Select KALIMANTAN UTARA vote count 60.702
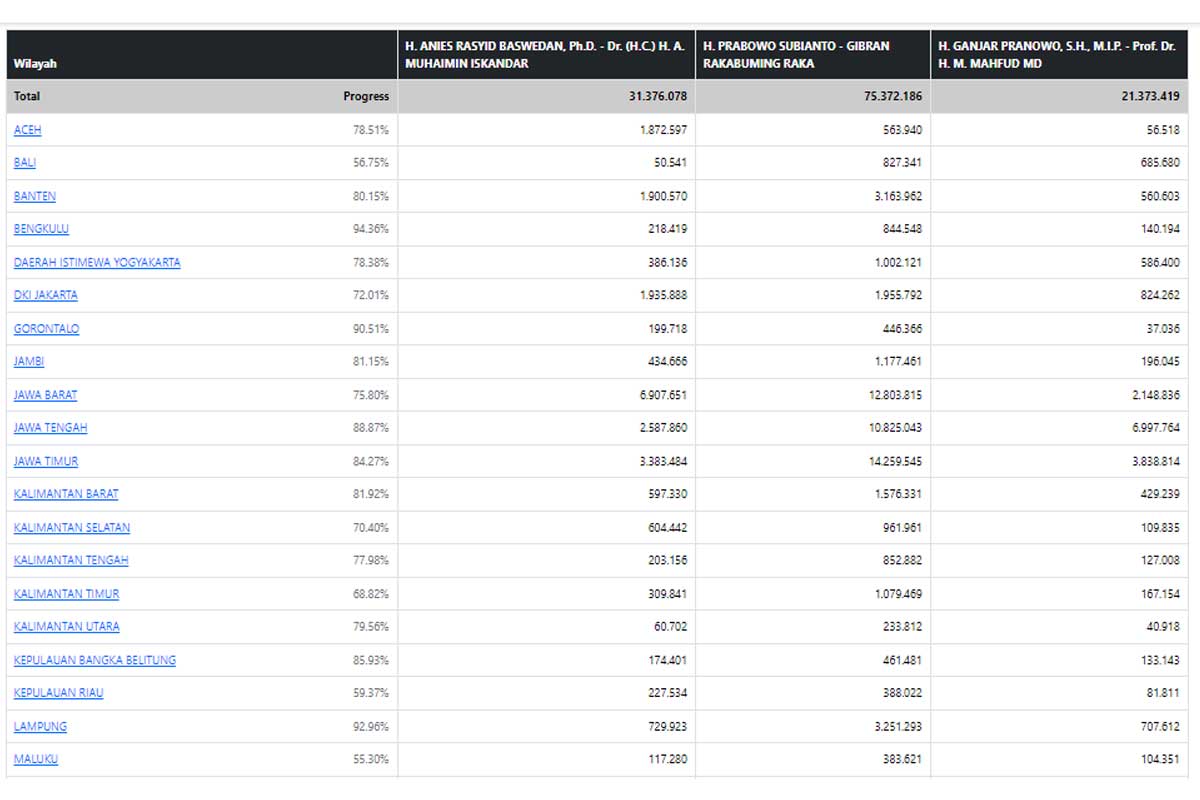 tap(670, 627)
